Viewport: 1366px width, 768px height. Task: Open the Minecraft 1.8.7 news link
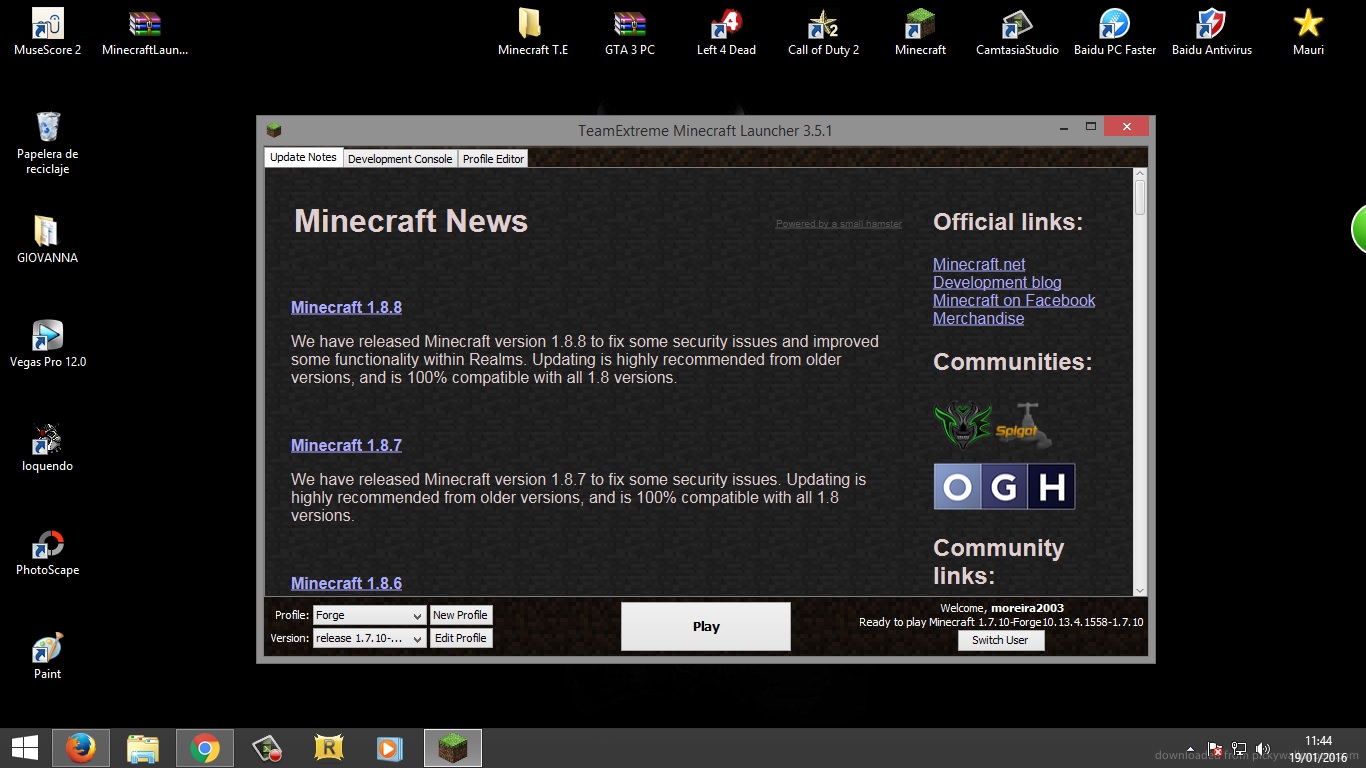point(346,445)
